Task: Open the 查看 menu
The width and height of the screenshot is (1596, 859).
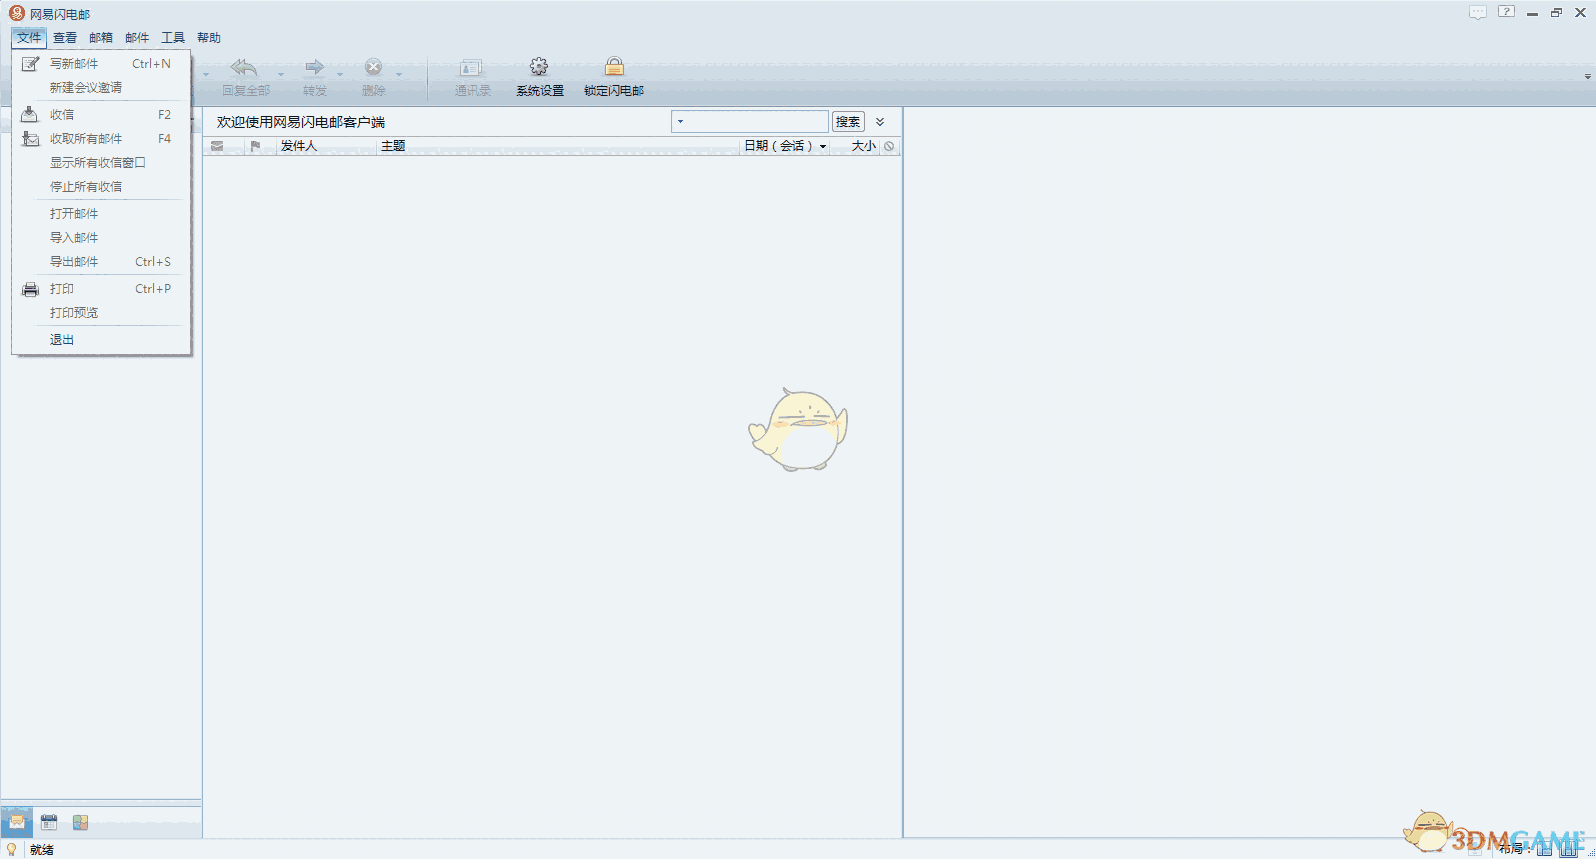Action: coord(65,38)
